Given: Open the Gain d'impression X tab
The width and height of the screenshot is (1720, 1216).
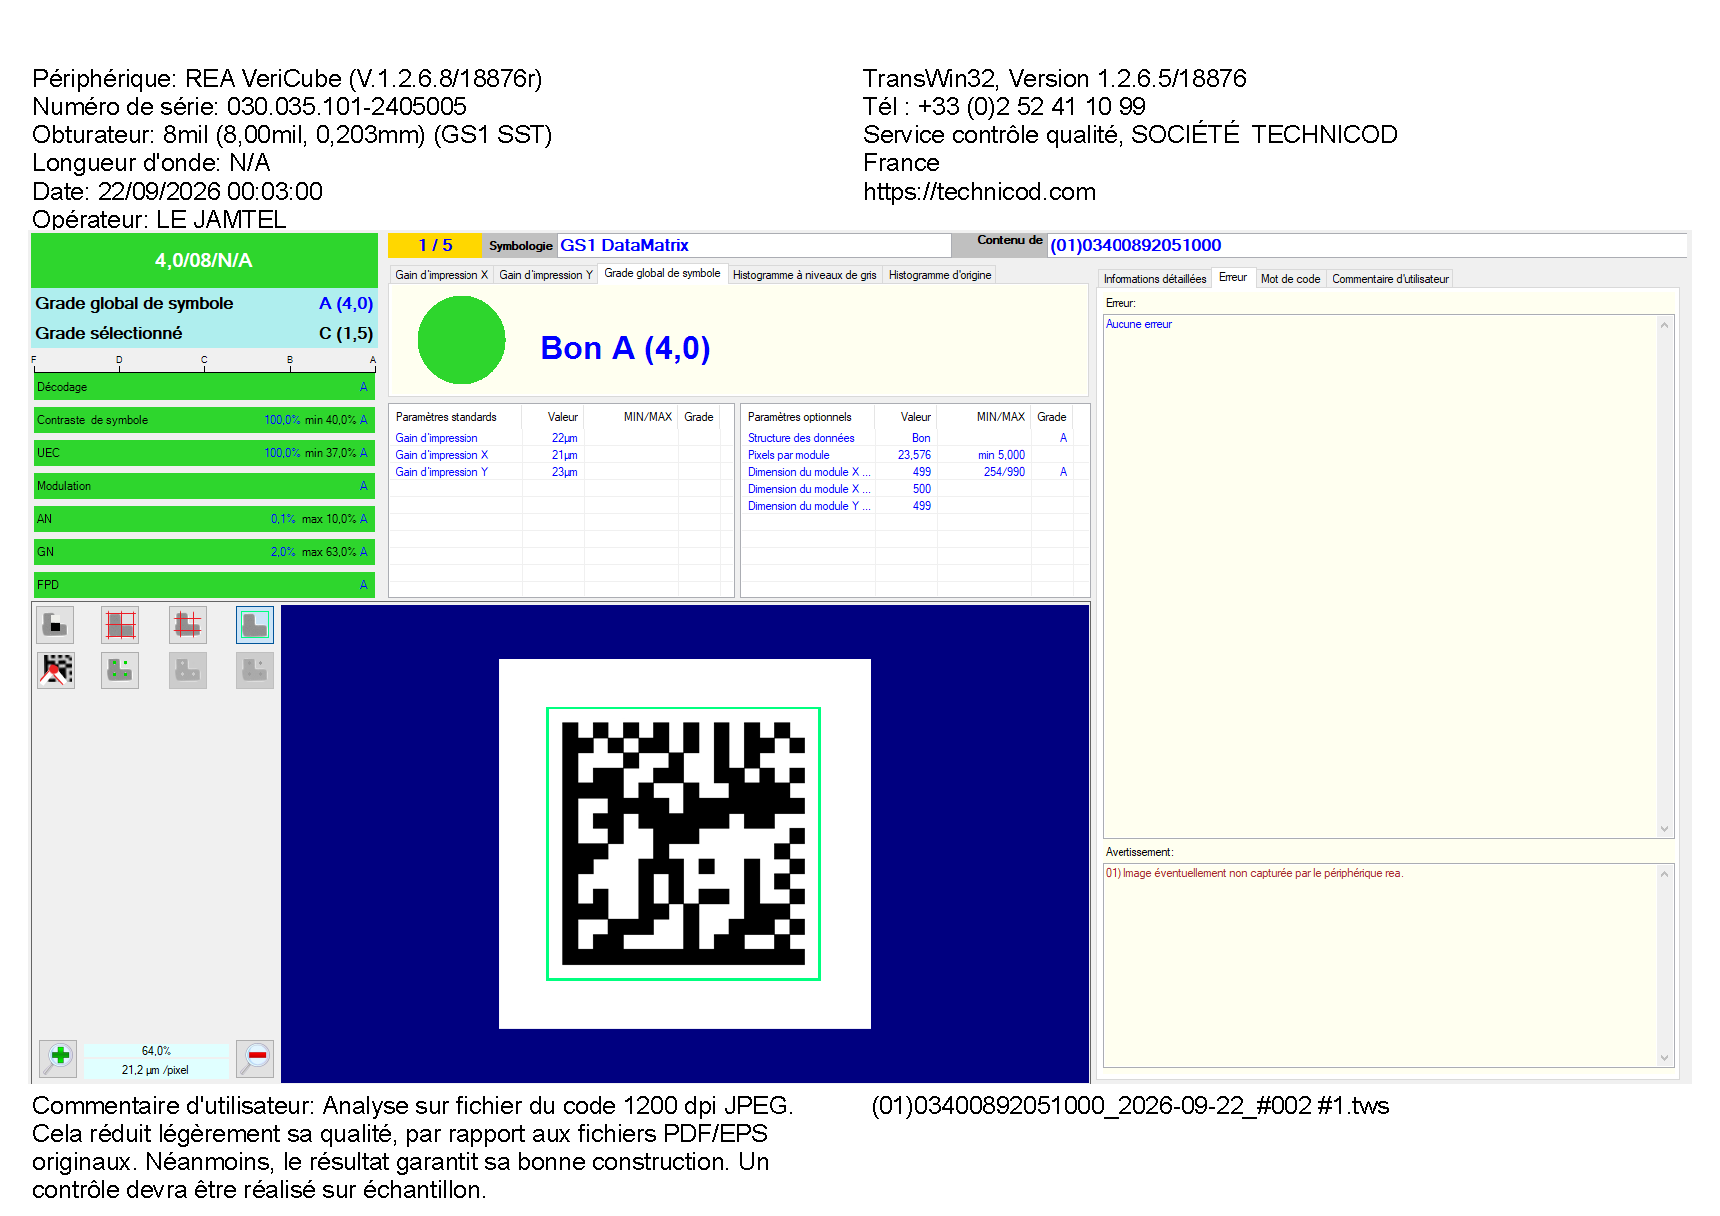Looking at the screenshot, I should point(441,275).
